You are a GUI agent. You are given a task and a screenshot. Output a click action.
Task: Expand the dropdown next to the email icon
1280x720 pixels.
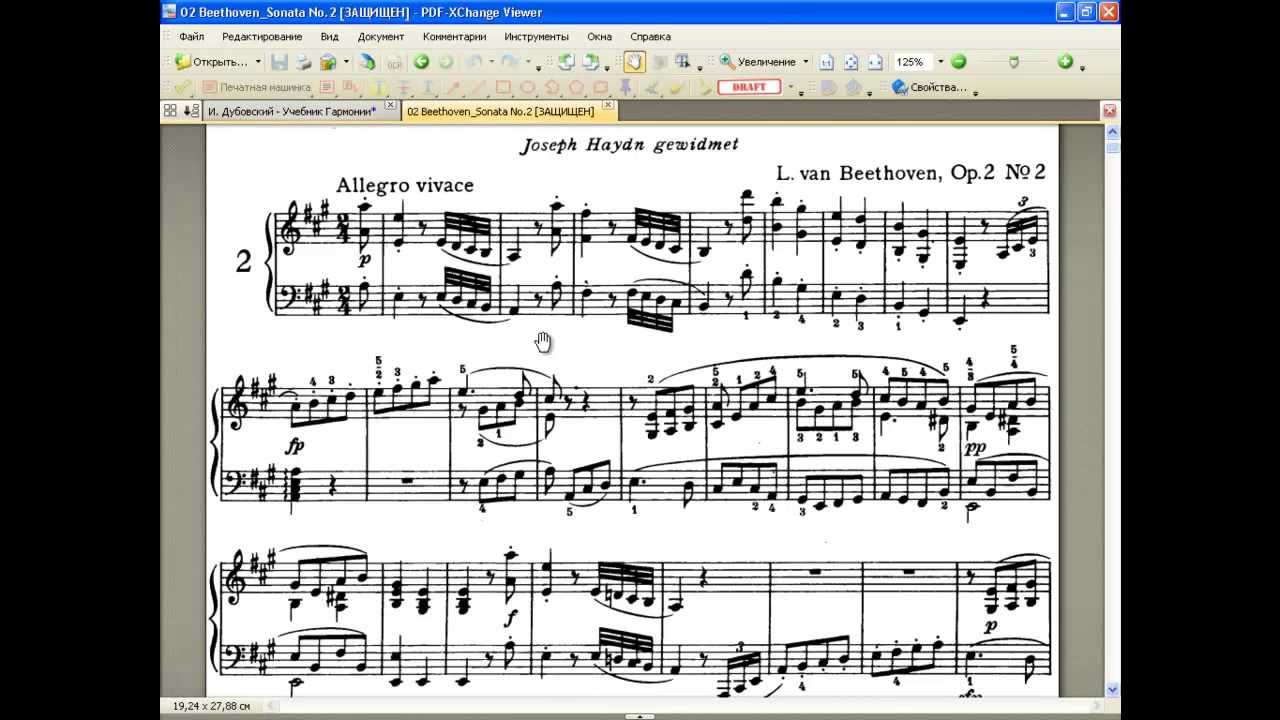point(346,62)
